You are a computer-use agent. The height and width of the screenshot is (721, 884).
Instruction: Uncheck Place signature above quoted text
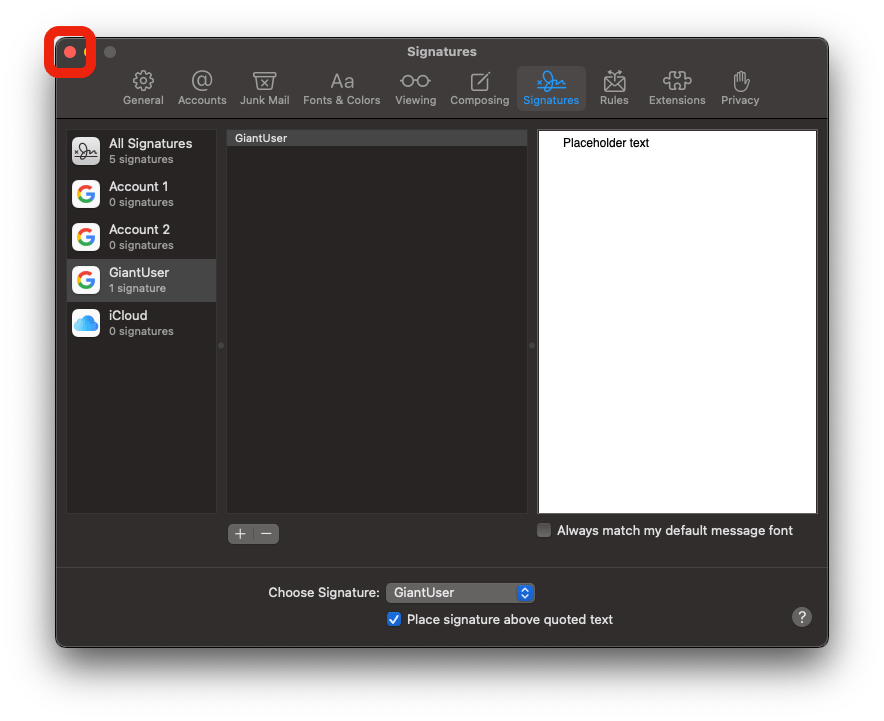pos(394,620)
